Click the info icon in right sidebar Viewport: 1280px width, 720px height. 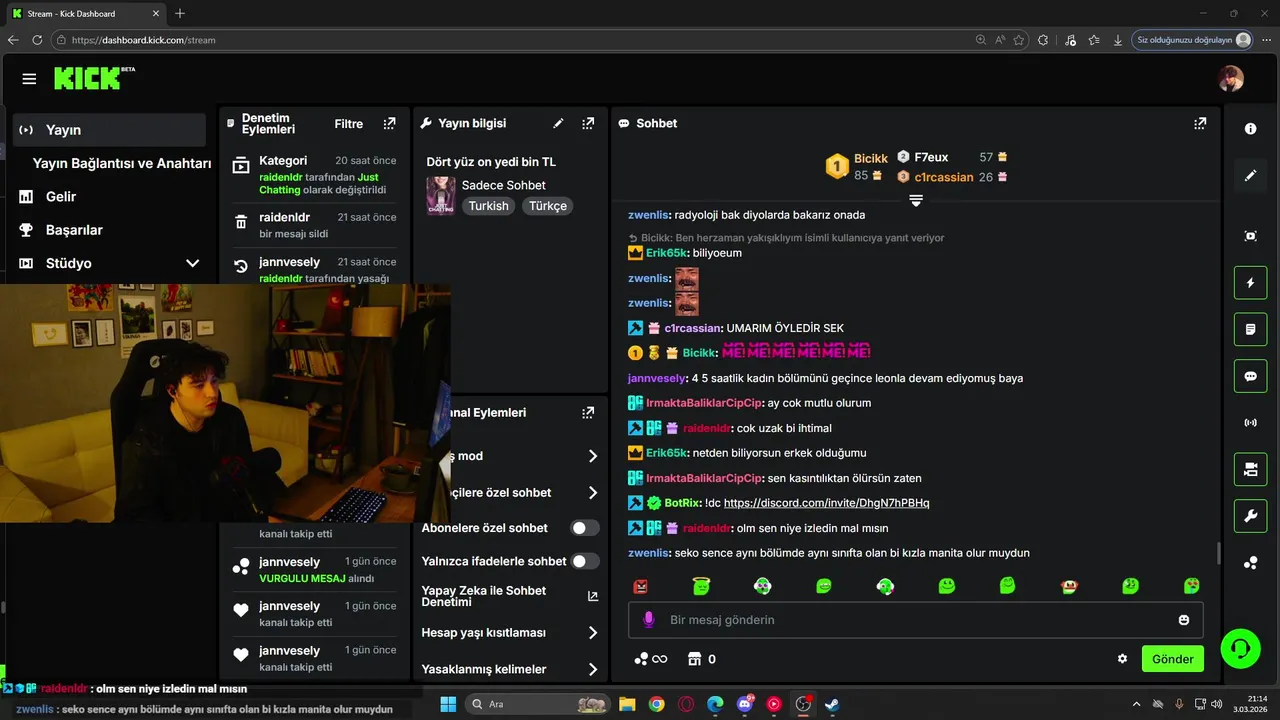pyautogui.click(x=1250, y=129)
